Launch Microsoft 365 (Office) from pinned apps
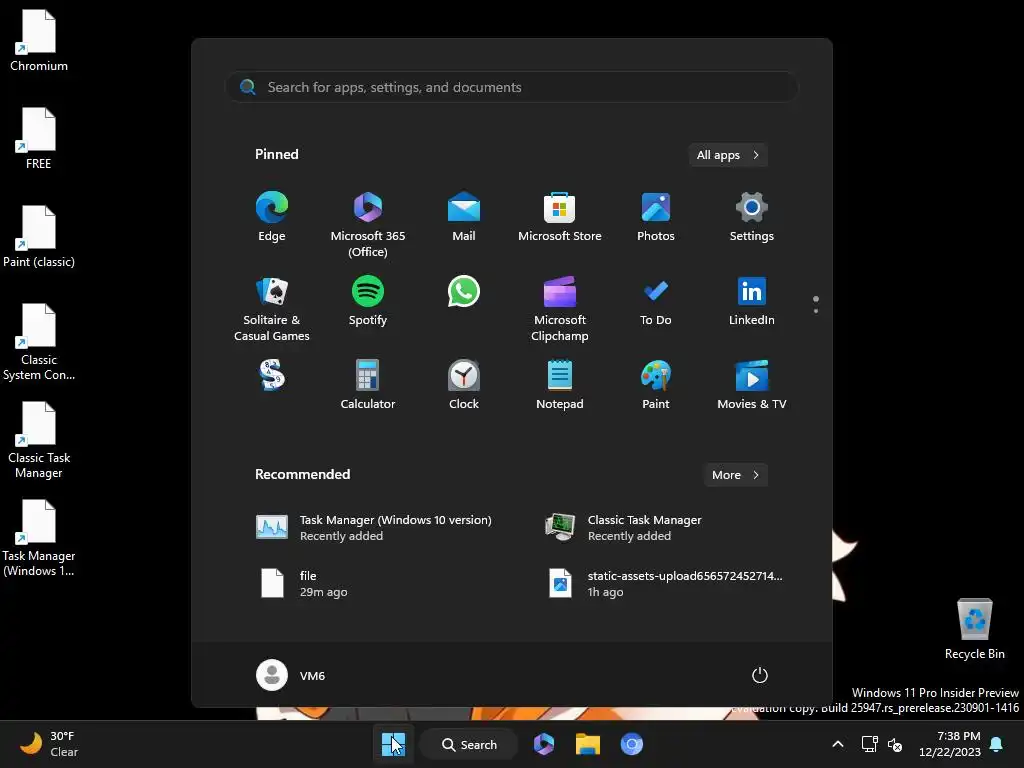Viewport: 1024px width, 768px height. 368,224
